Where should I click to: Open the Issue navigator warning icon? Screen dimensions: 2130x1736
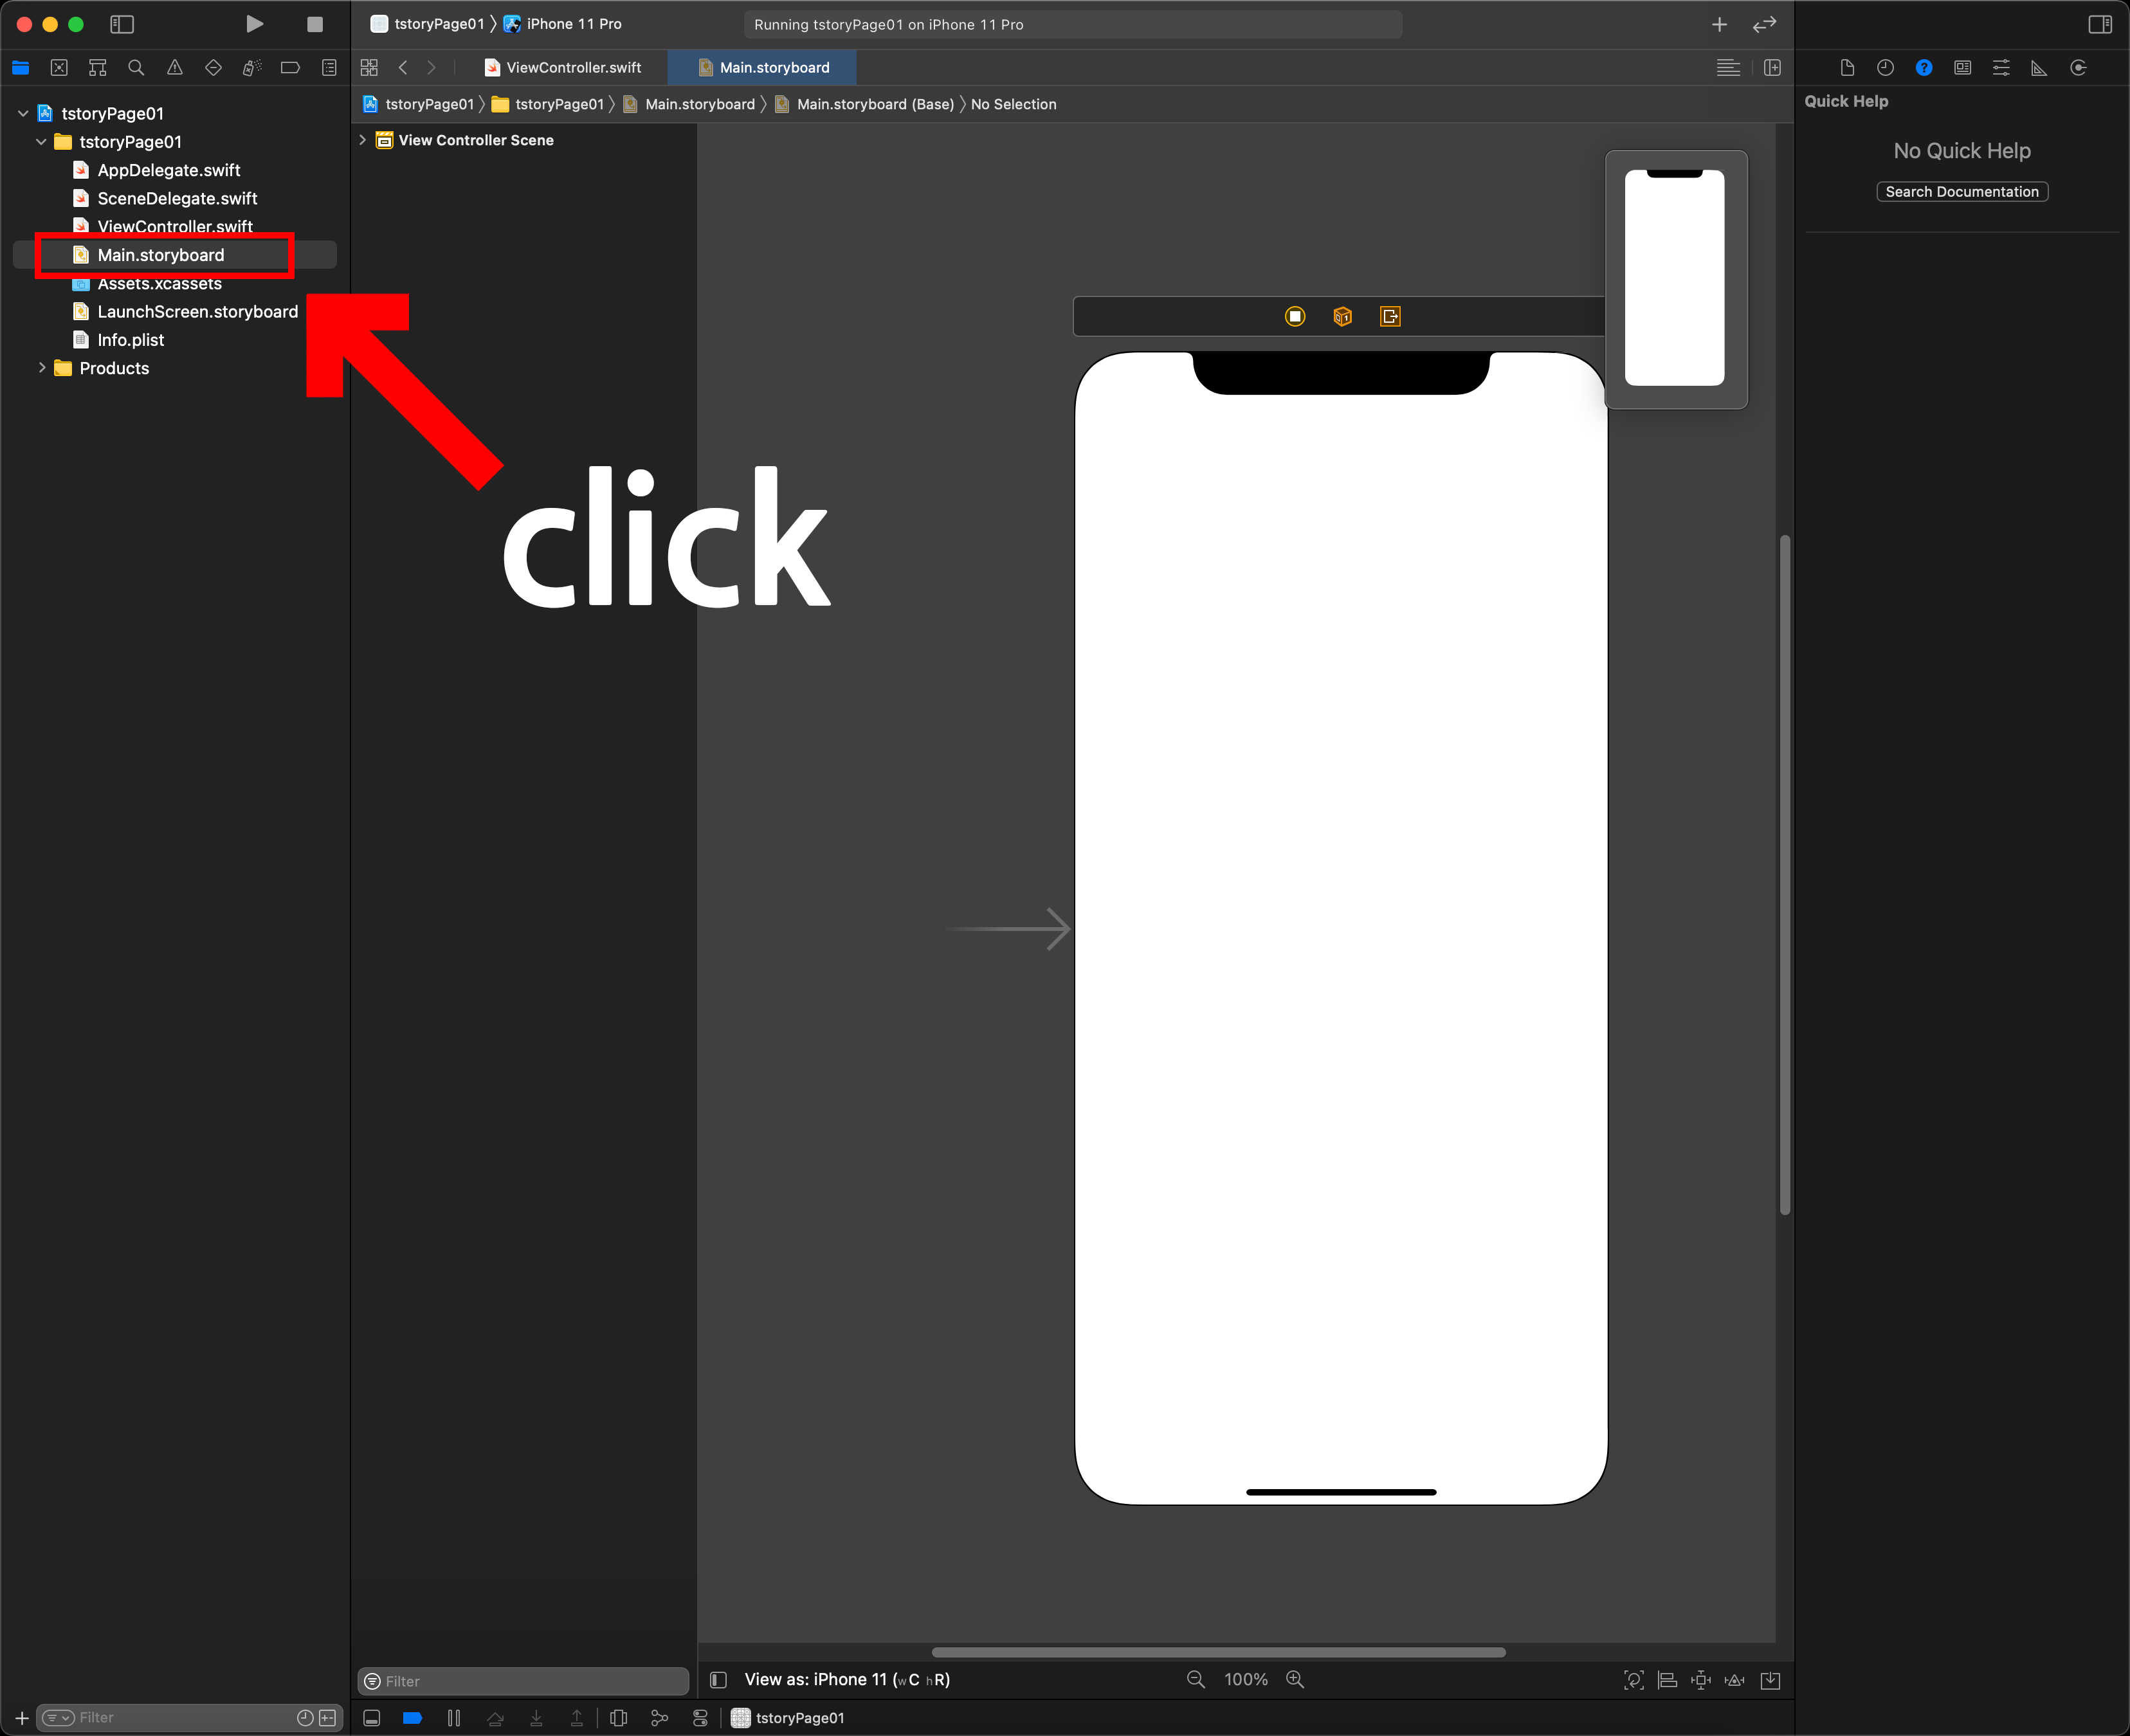(x=175, y=68)
